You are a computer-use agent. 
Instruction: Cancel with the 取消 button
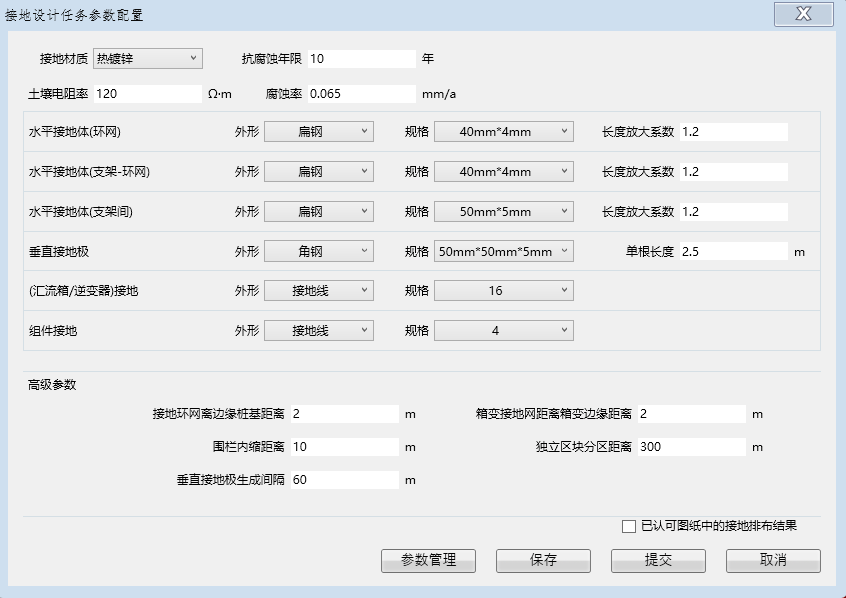click(773, 561)
